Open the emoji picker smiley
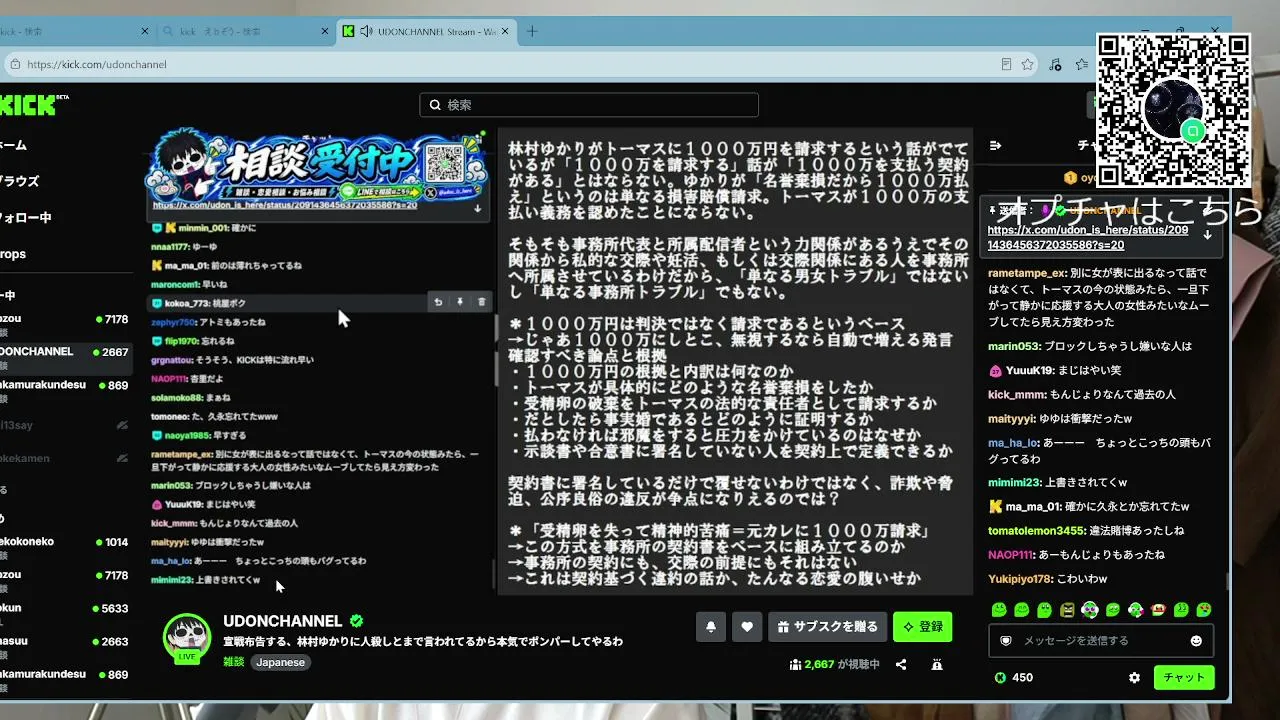This screenshot has width=1280, height=720. 1196,640
